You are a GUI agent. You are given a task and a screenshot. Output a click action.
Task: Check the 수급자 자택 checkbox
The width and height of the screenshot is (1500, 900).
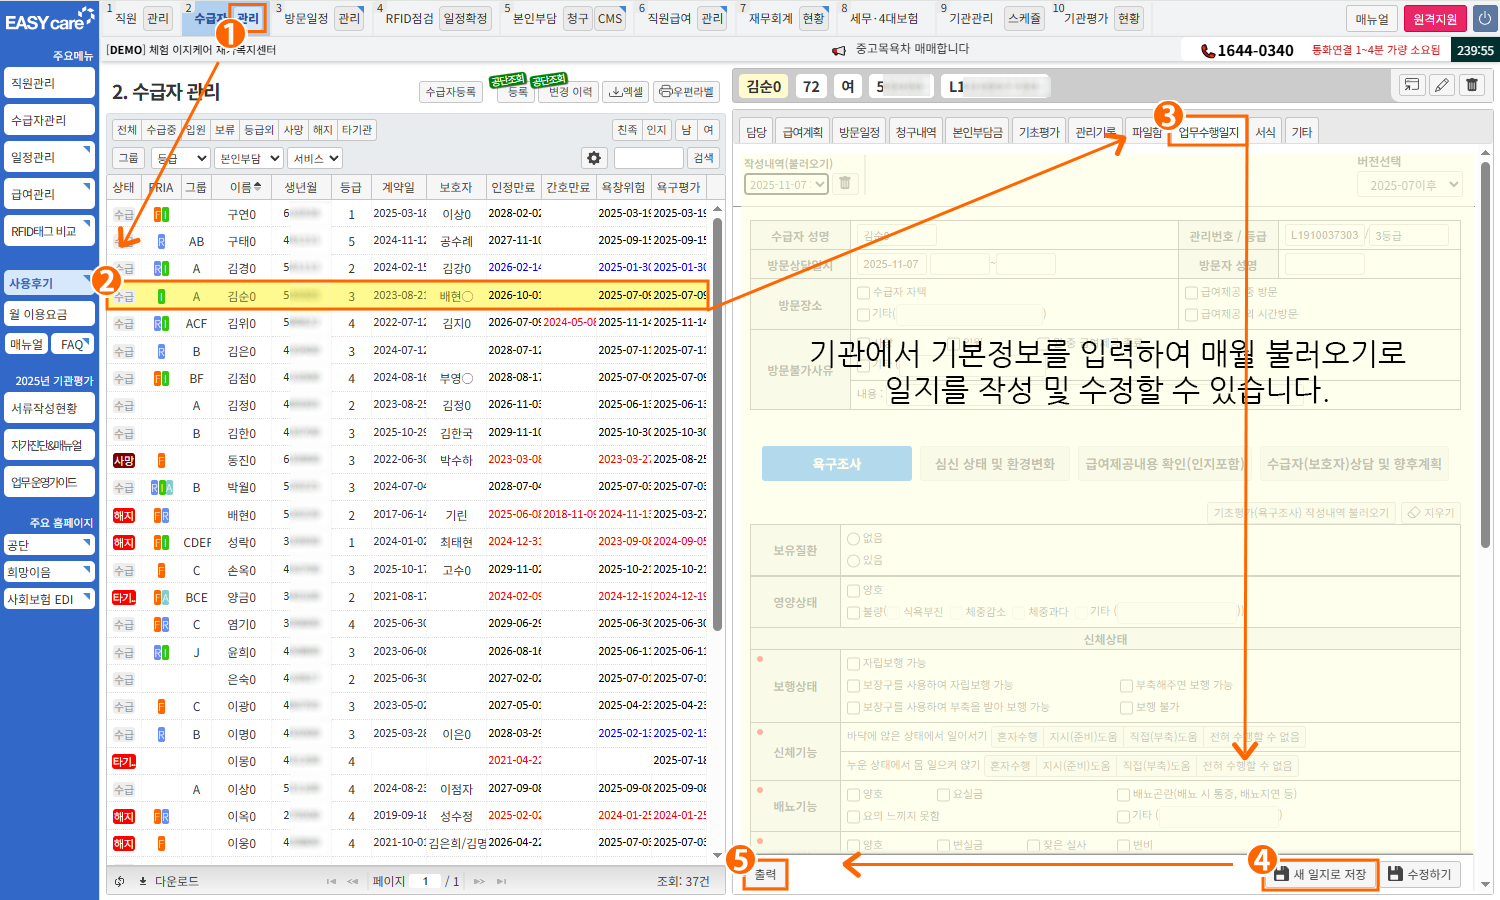point(863,292)
